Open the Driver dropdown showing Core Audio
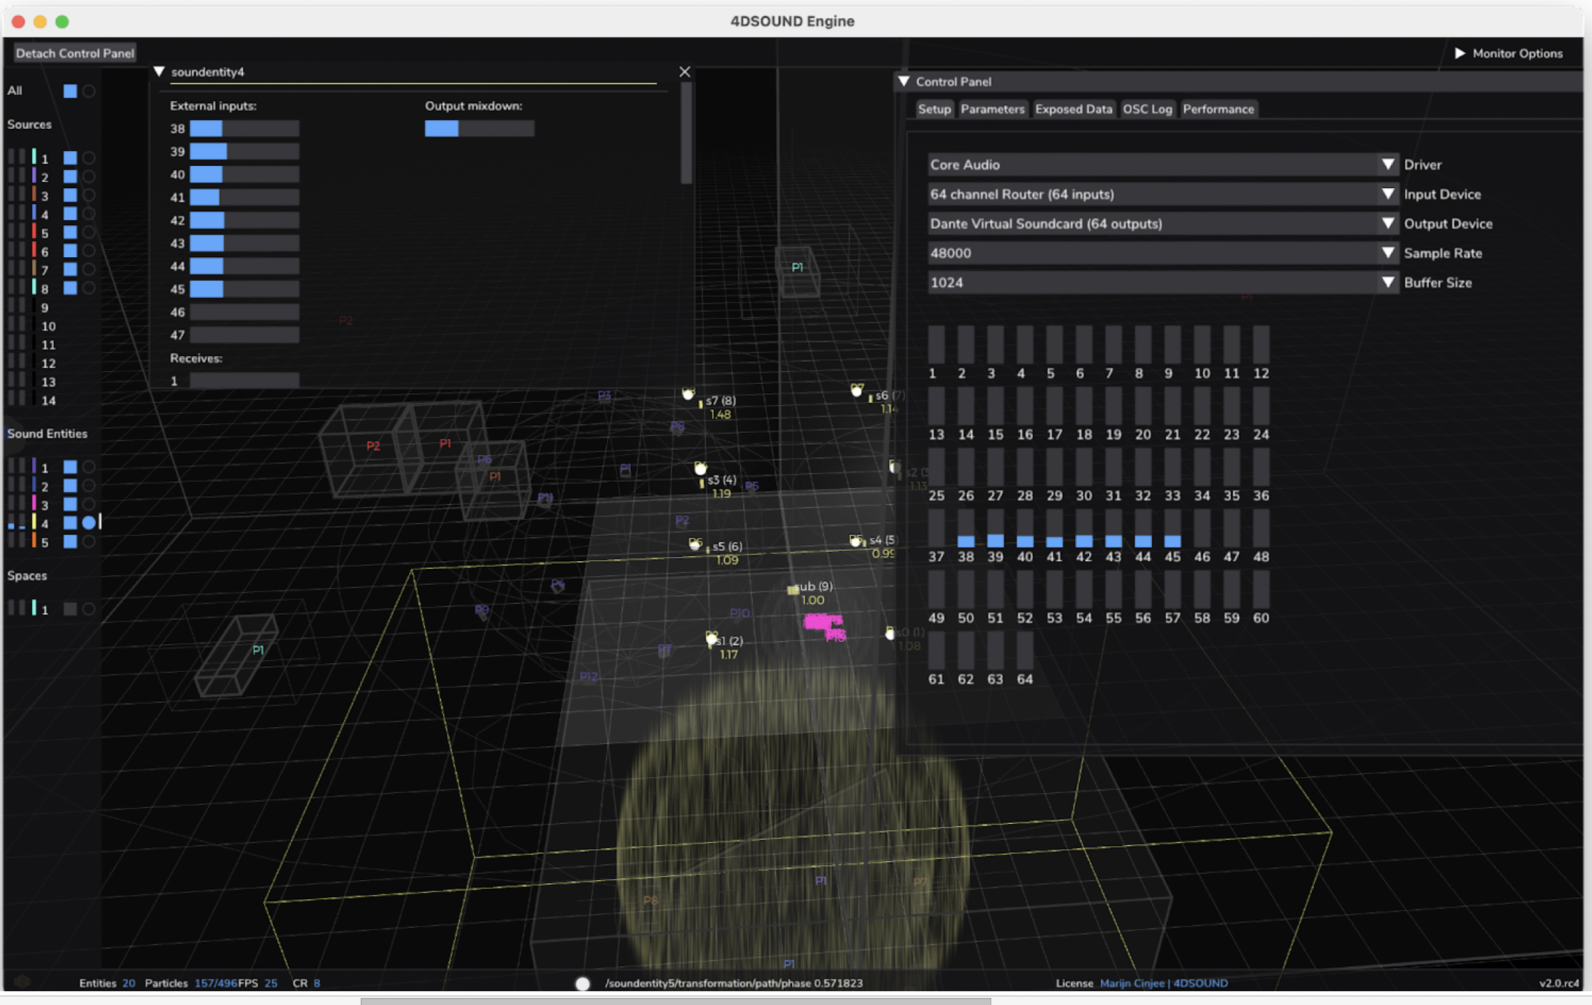The height and width of the screenshot is (1005, 1592). [x=1162, y=164]
